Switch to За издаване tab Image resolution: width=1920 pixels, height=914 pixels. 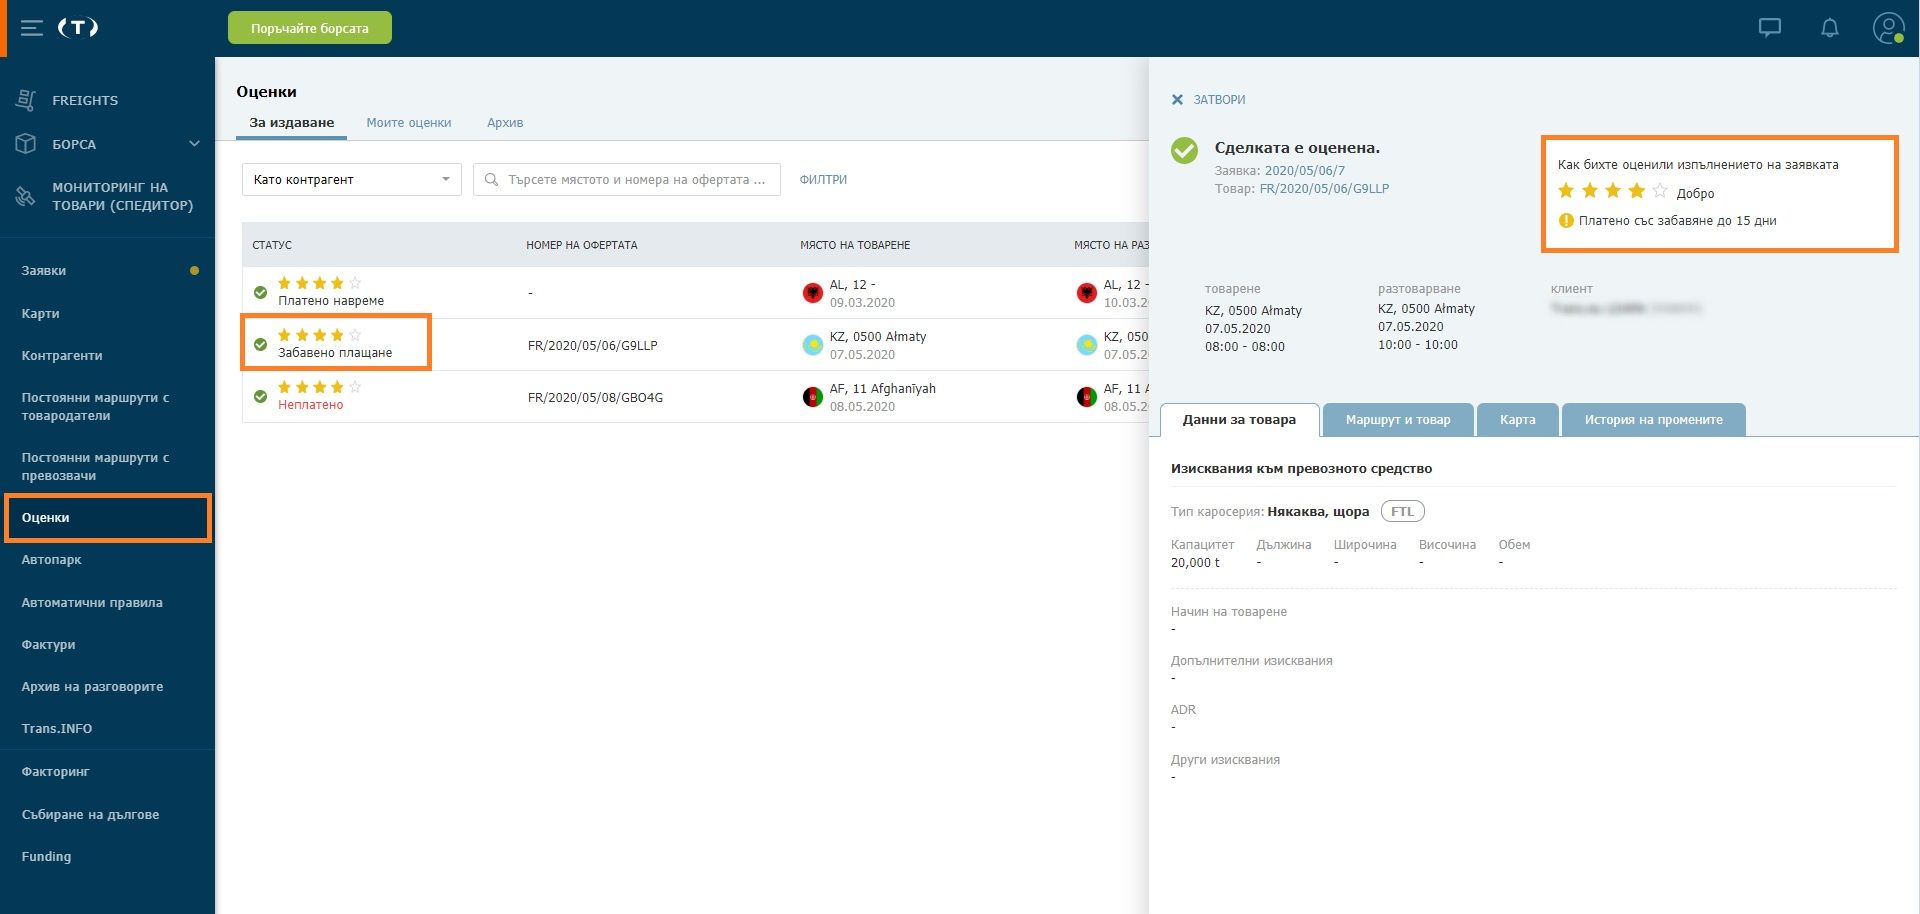click(292, 123)
